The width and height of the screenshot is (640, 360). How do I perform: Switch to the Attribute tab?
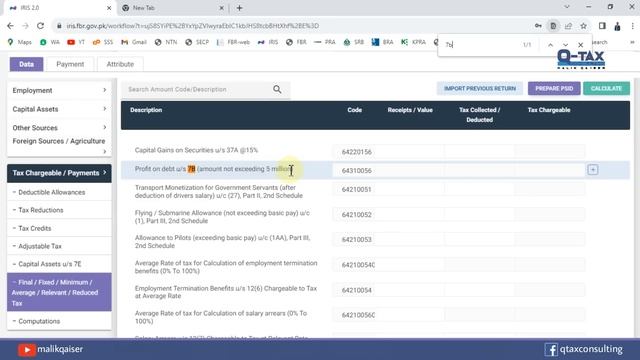[x=120, y=64]
